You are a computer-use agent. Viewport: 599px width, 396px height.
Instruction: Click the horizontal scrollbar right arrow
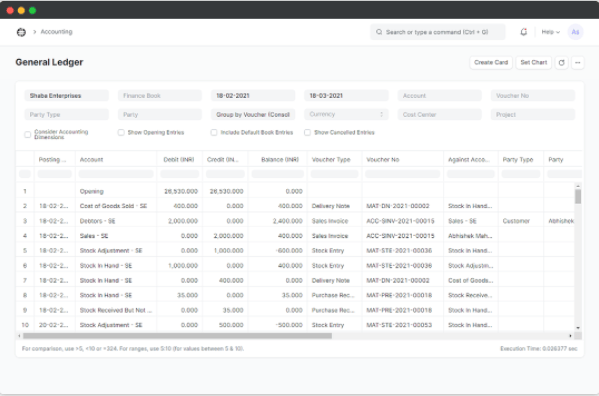[x=570, y=336]
